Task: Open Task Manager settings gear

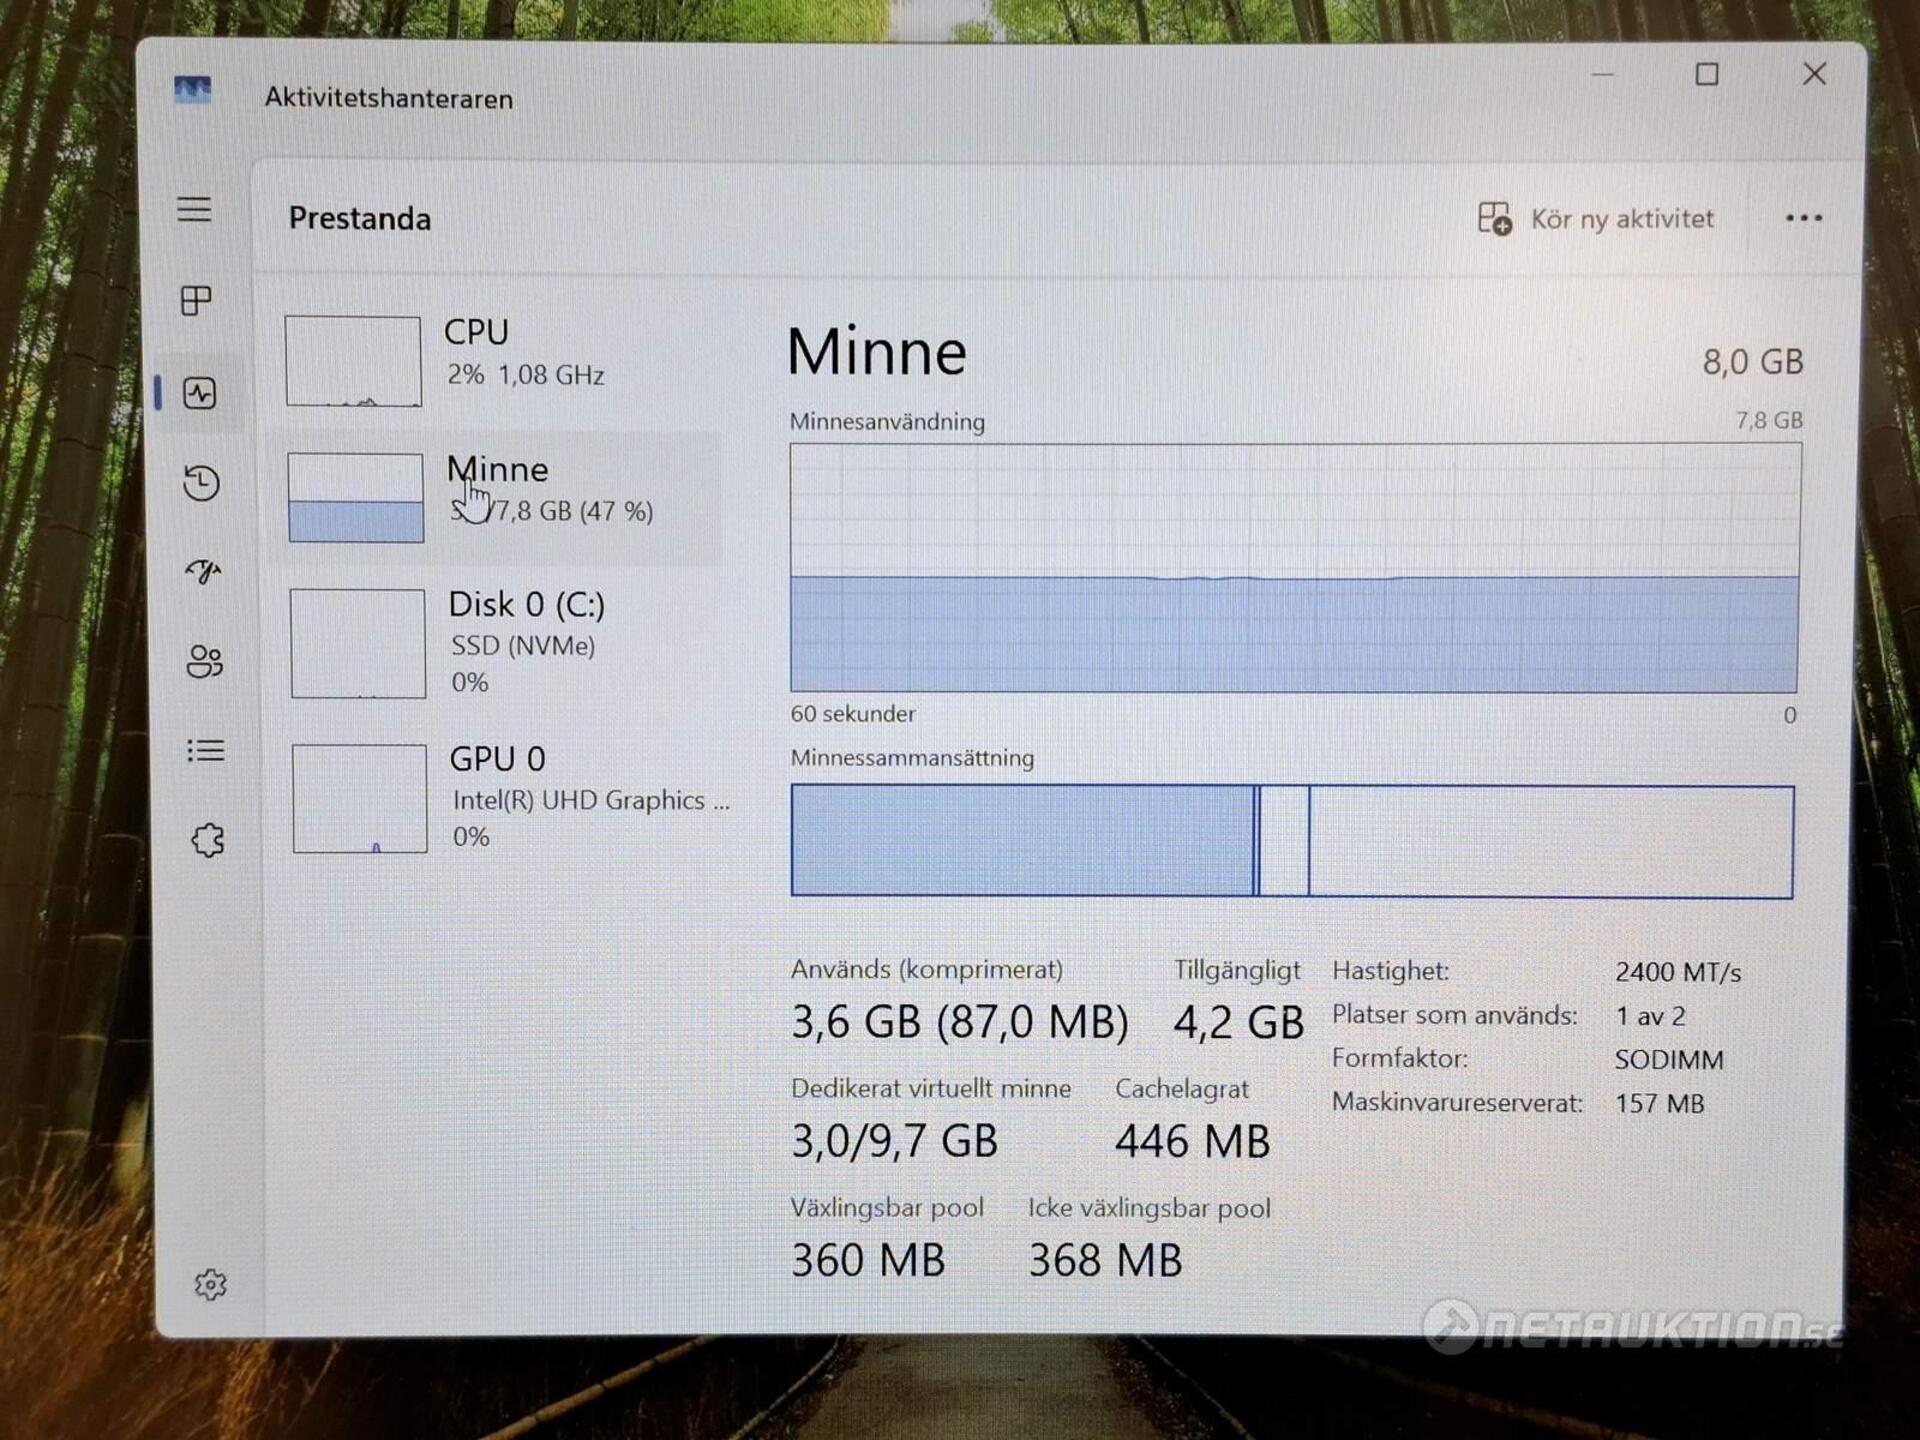Action: tap(210, 1284)
